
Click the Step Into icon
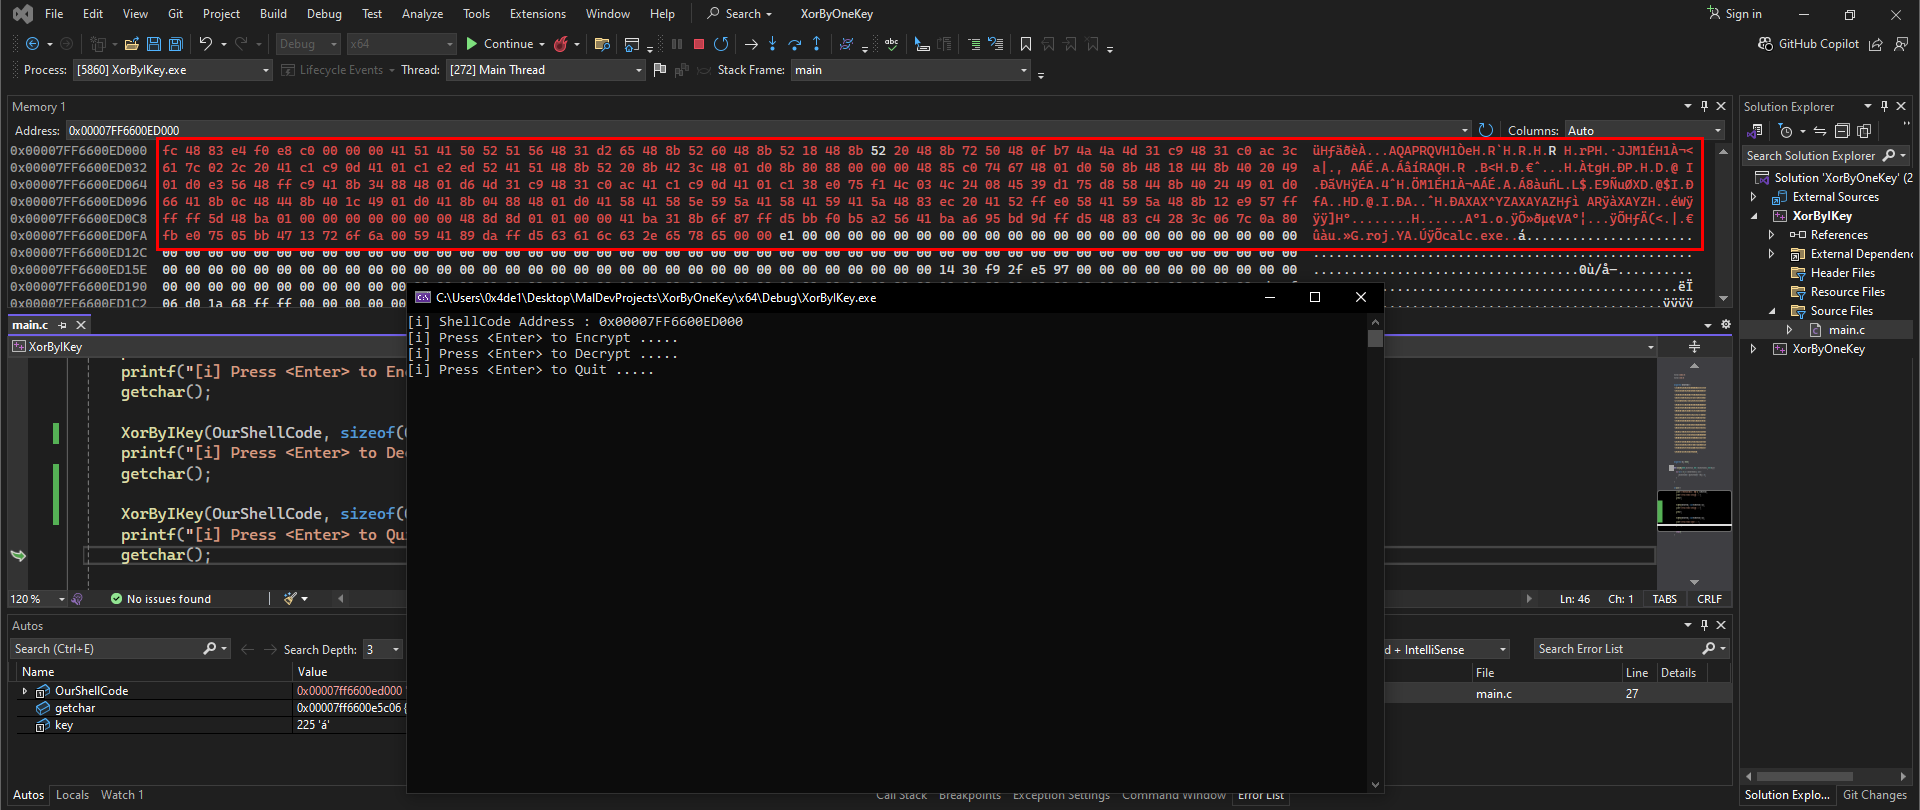[772, 44]
